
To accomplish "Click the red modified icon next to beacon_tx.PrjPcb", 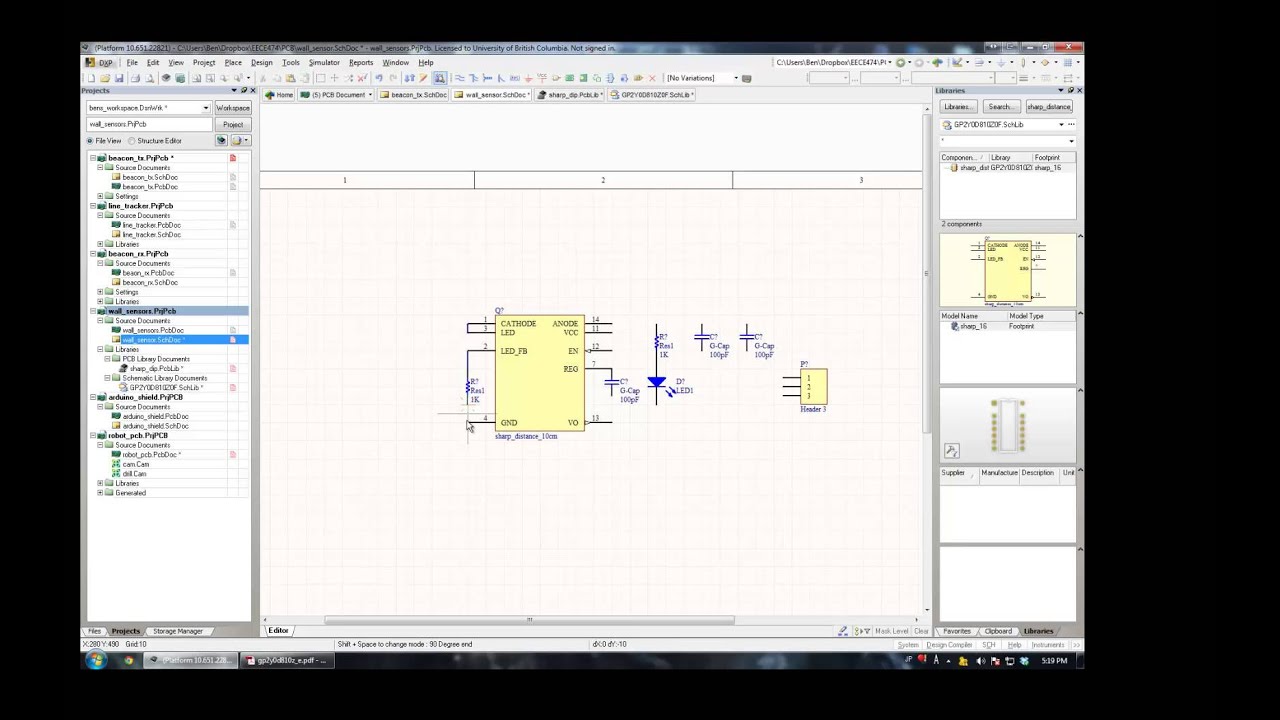I will pos(233,158).
